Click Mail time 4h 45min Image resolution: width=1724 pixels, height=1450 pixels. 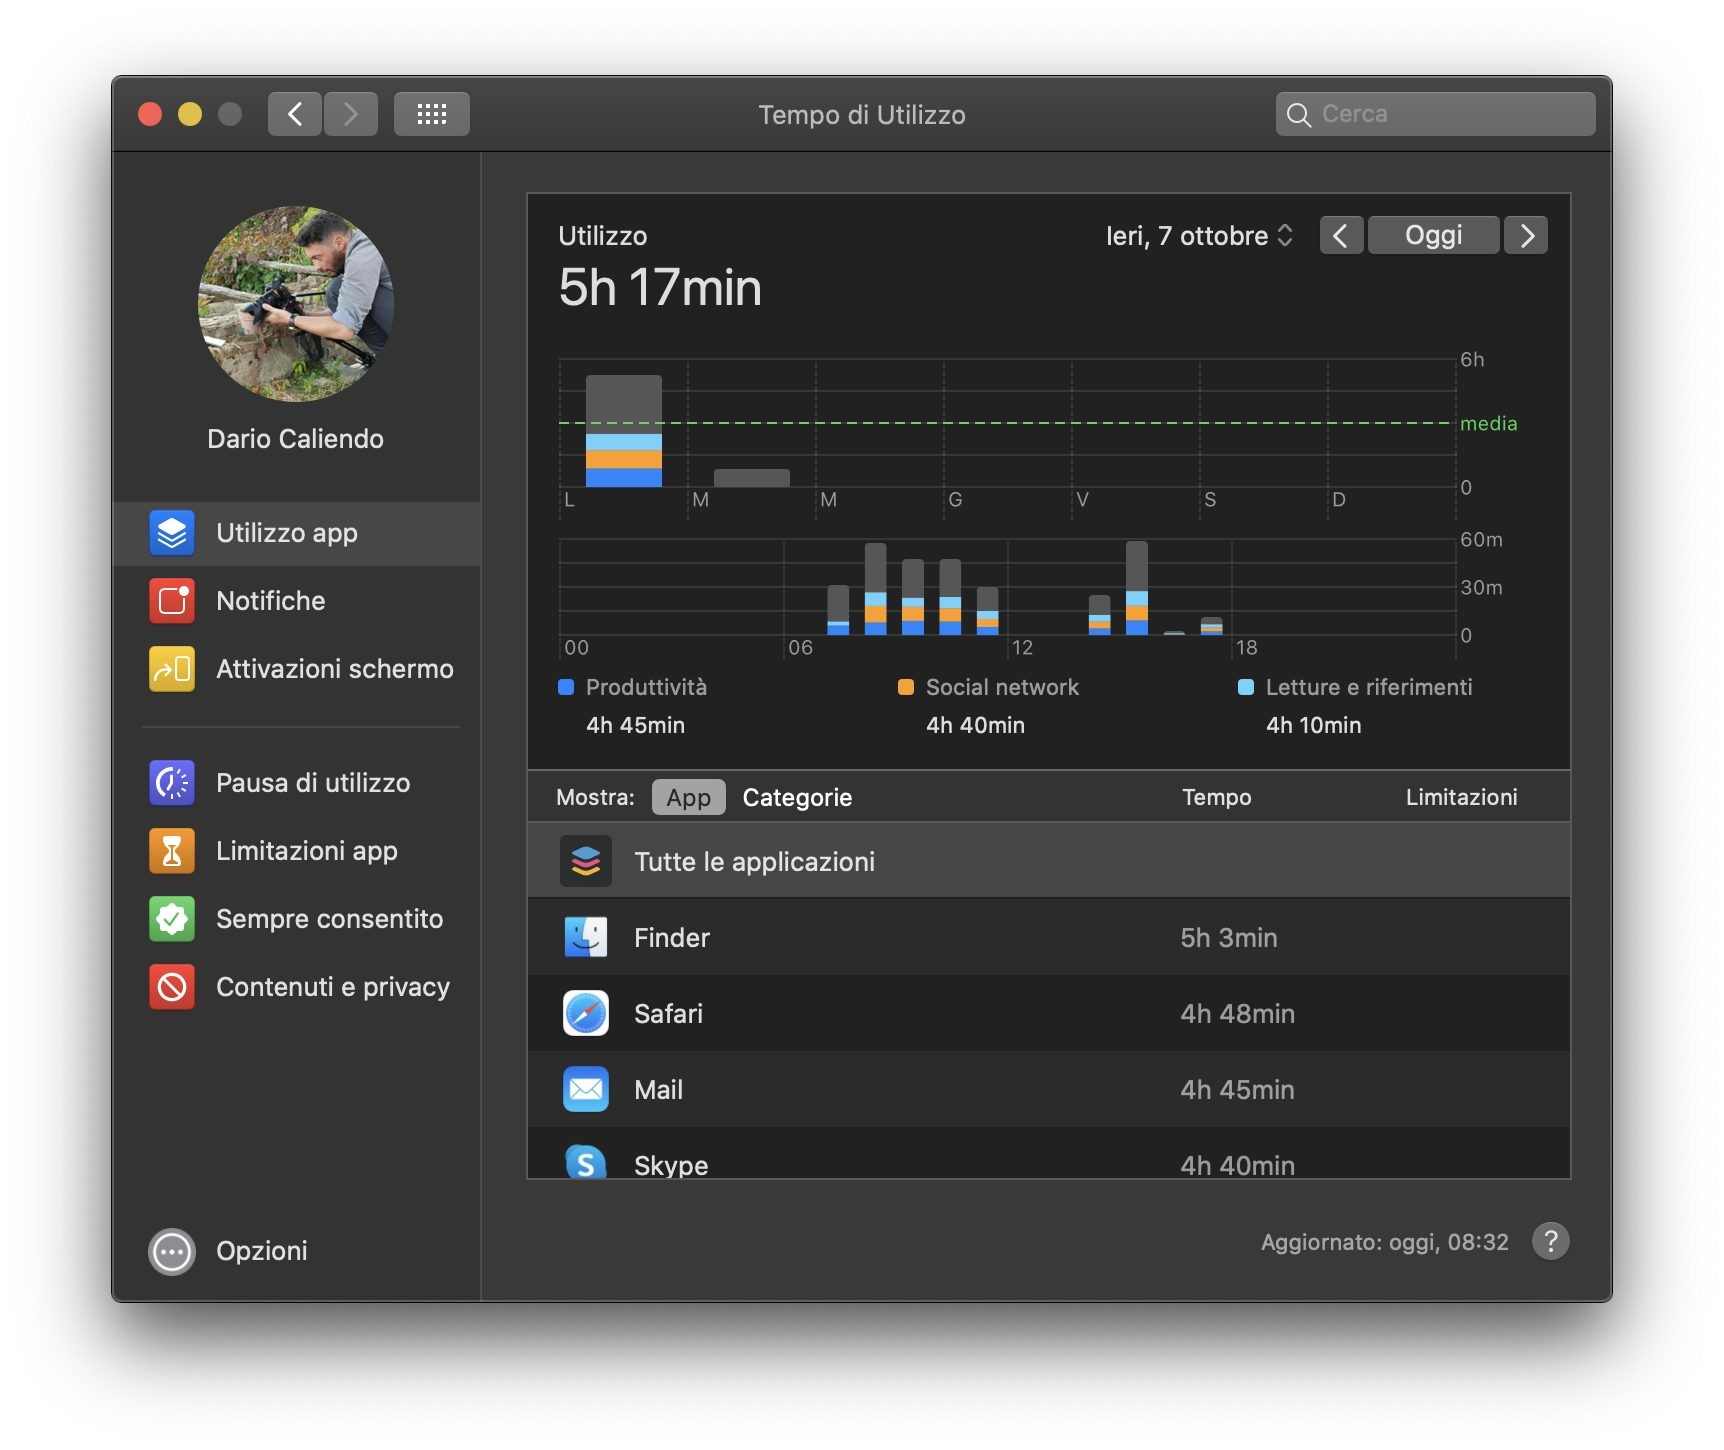(x=1237, y=1090)
